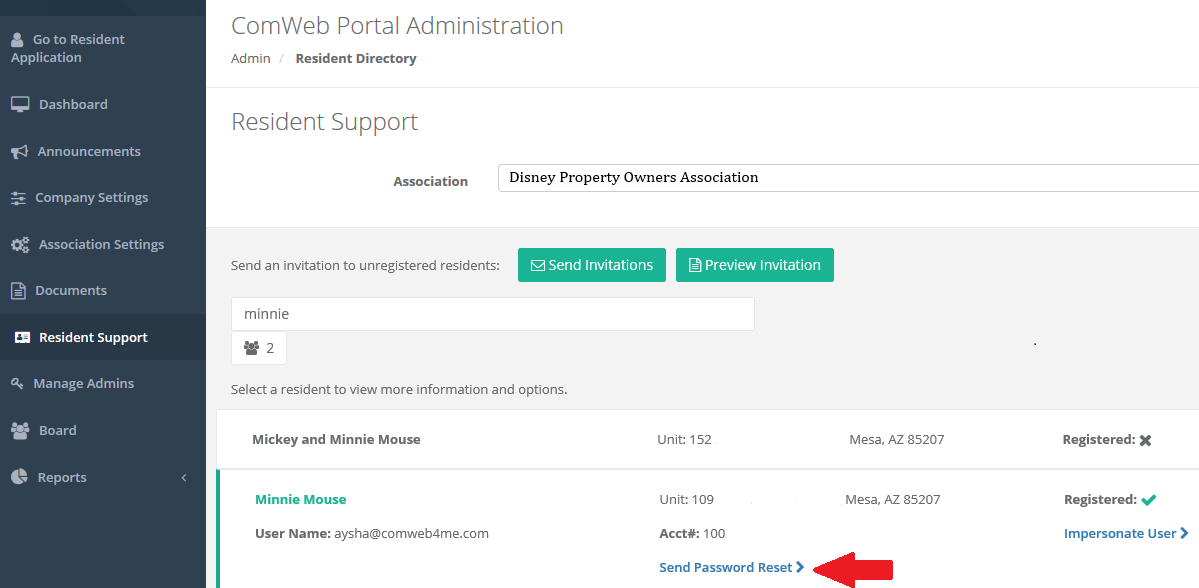The height and width of the screenshot is (588, 1199).
Task: Open the Board sidebar item
Action: [57, 430]
